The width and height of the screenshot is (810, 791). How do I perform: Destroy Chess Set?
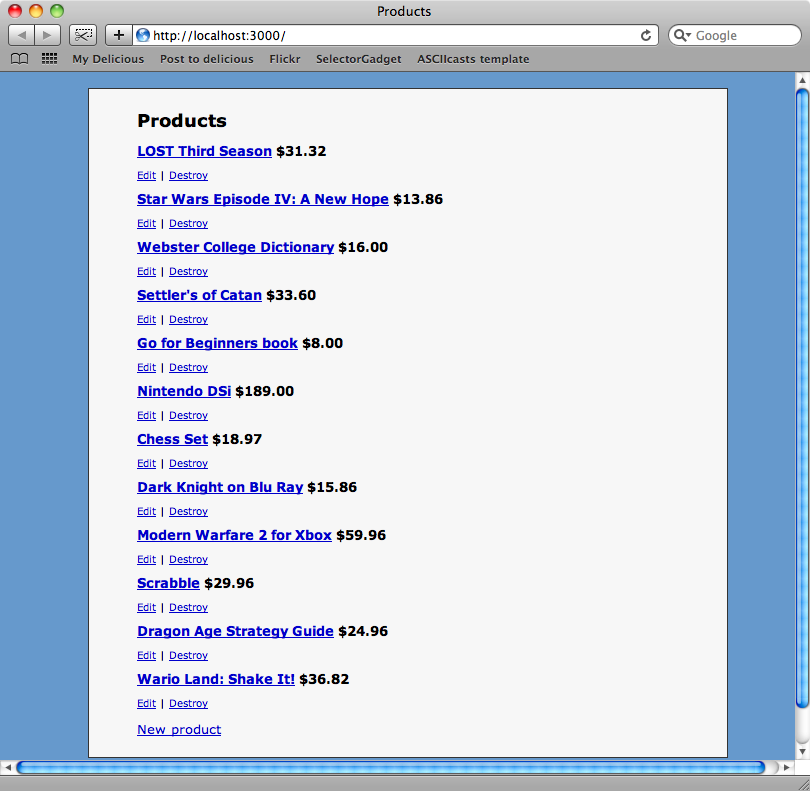click(x=189, y=463)
